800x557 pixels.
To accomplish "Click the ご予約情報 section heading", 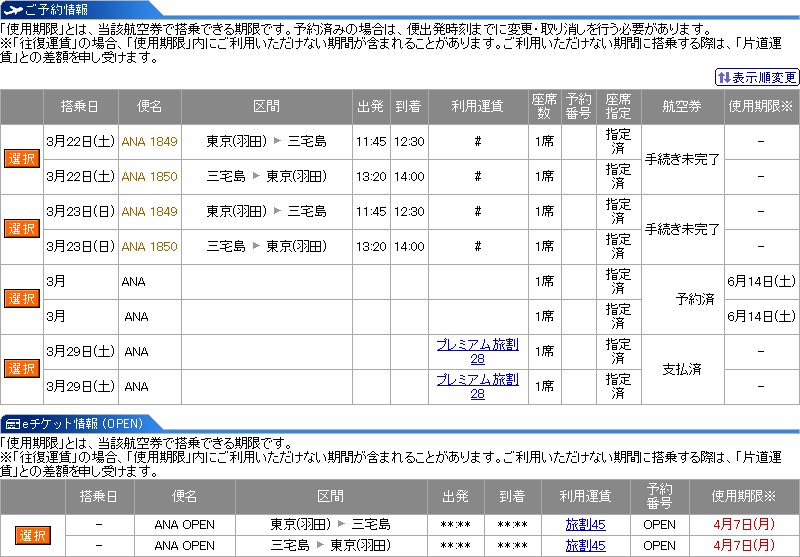I will (x=56, y=9).
